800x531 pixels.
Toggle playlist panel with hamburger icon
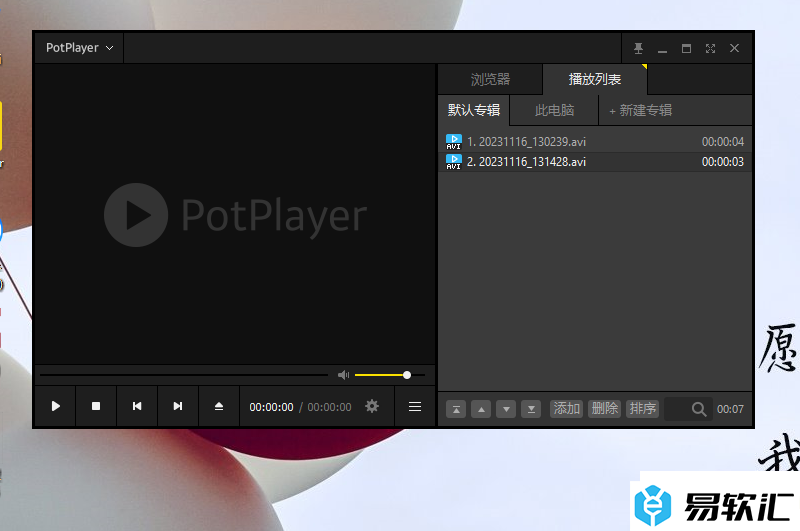415,407
